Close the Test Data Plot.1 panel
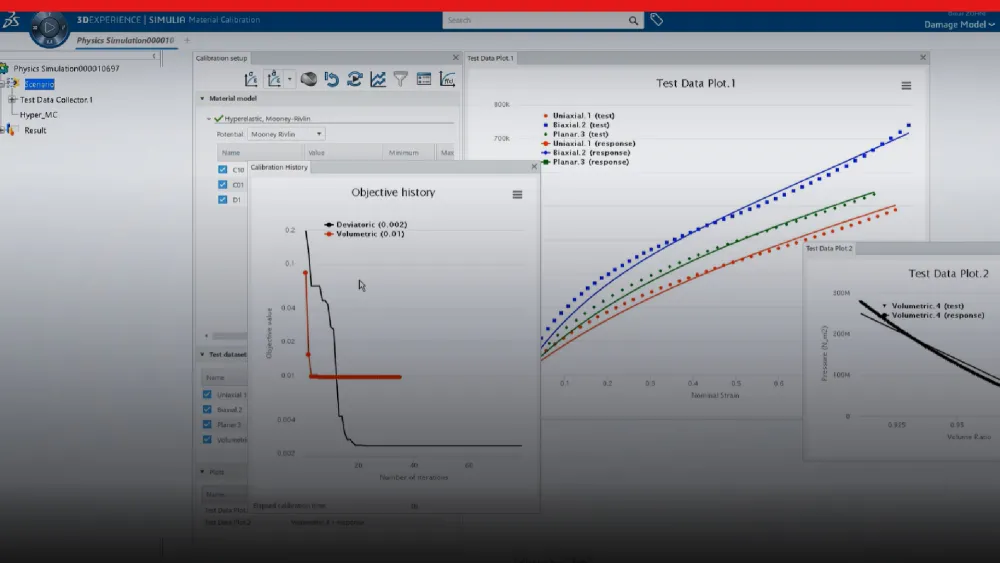 pyautogui.click(x=923, y=57)
